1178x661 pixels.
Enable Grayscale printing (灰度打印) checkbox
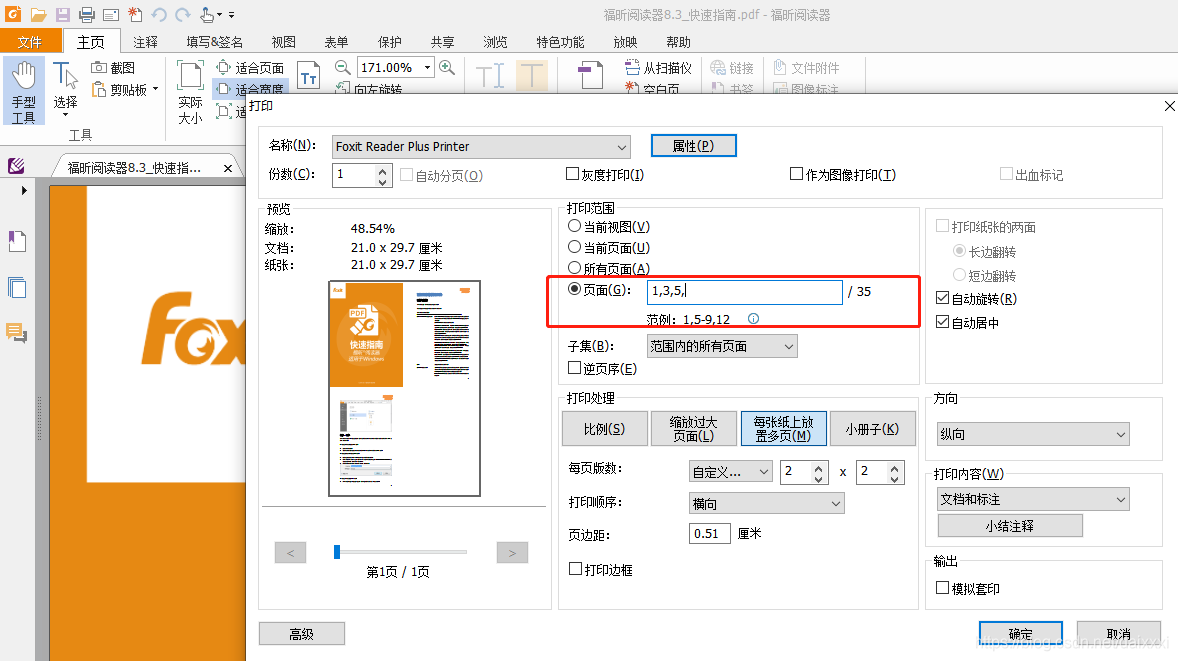pyautogui.click(x=572, y=174)
